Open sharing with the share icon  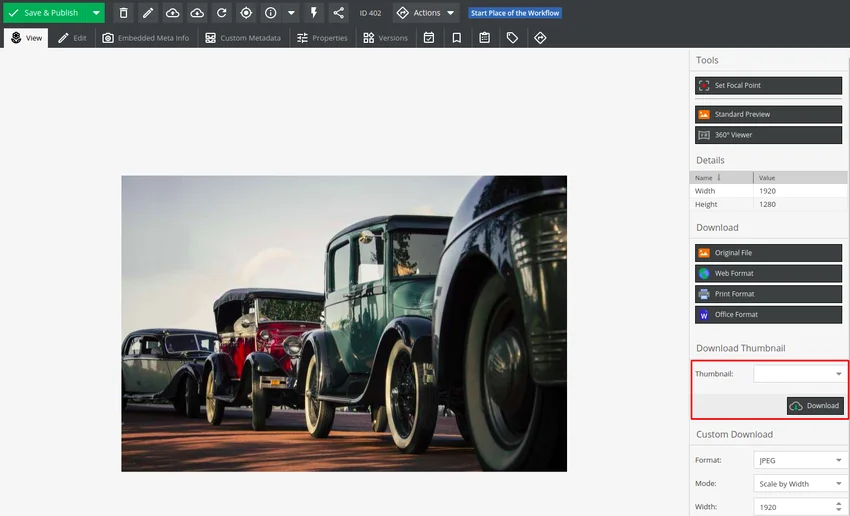[338, 12]
